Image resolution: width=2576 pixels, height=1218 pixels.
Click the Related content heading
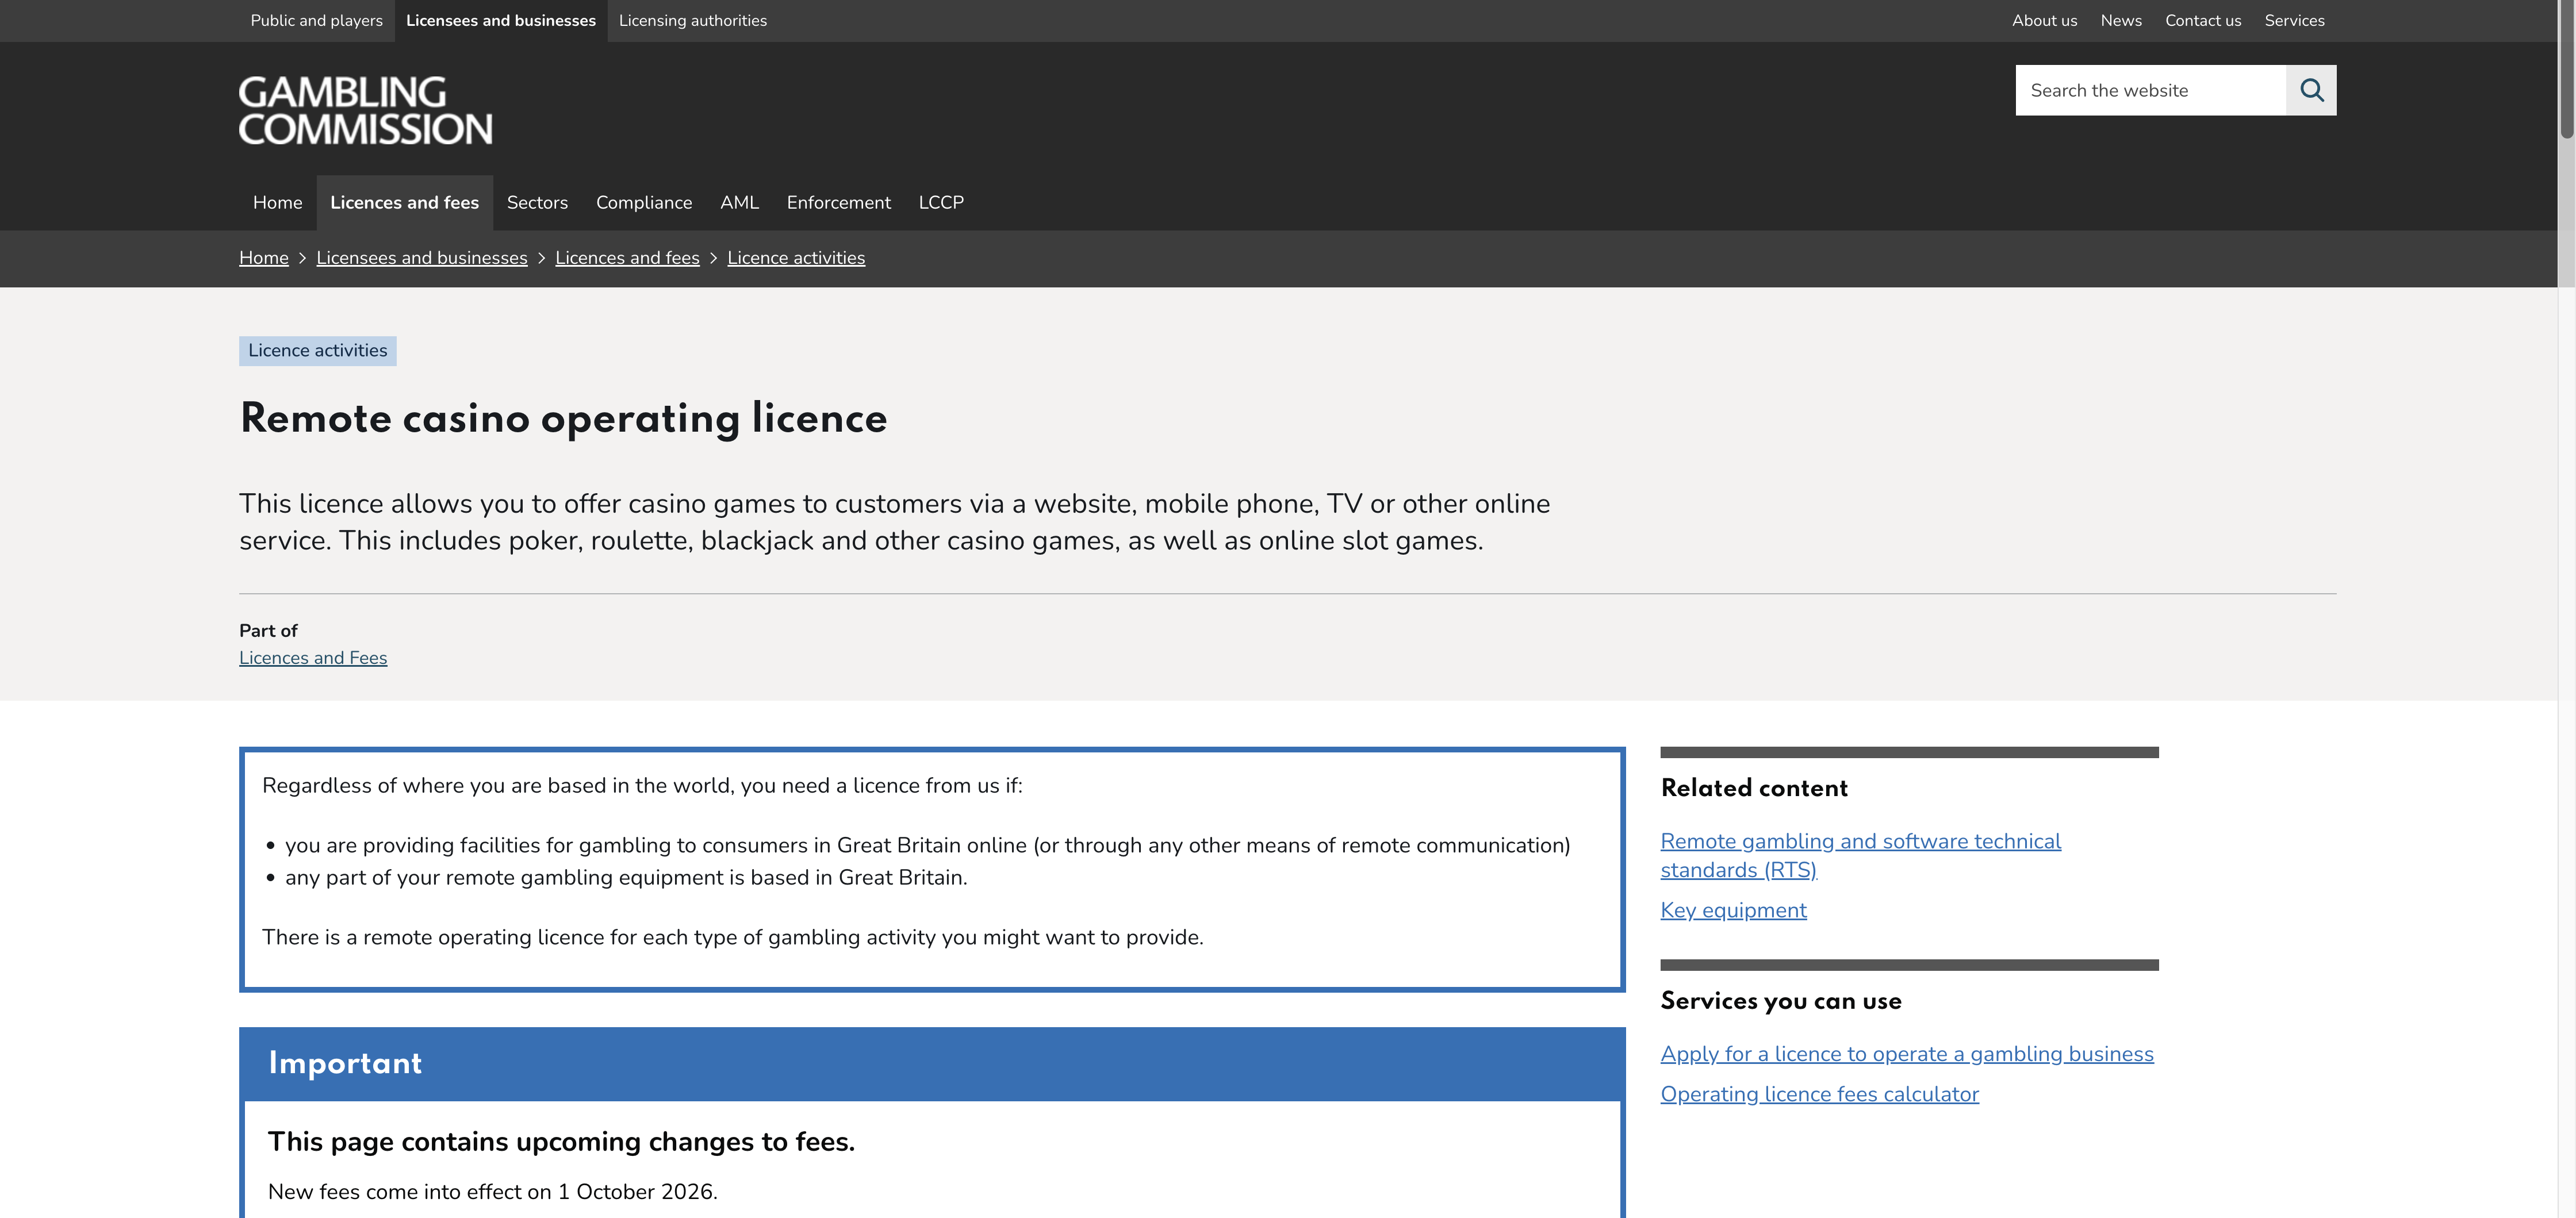(x=1754, y=788)
